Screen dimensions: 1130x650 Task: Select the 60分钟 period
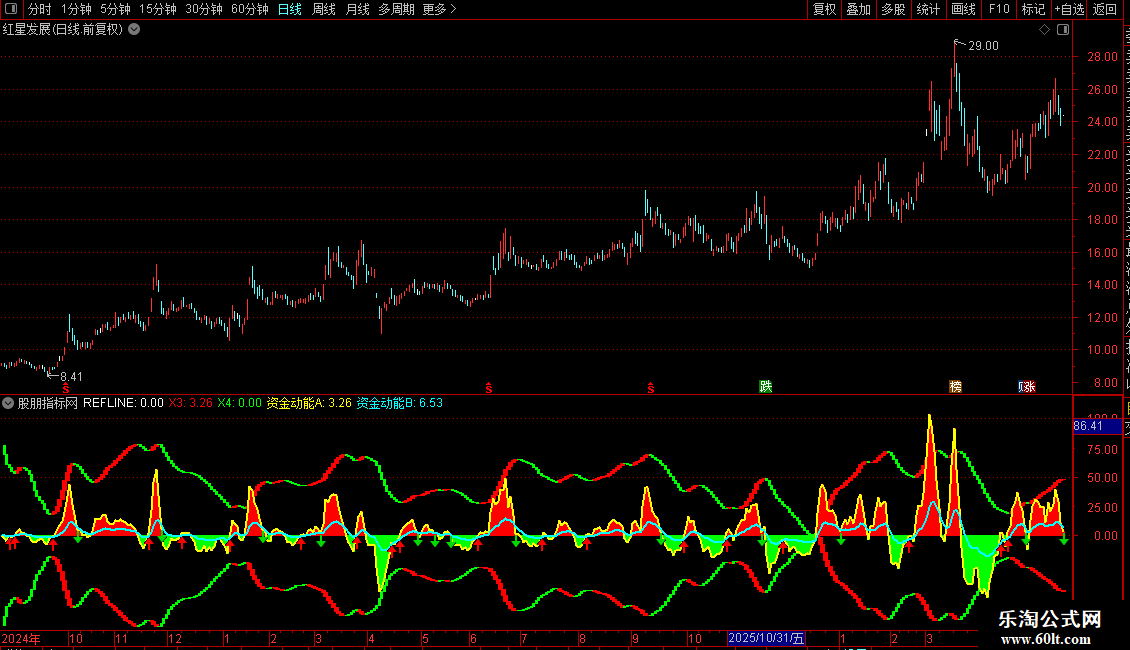click(250, 9)
